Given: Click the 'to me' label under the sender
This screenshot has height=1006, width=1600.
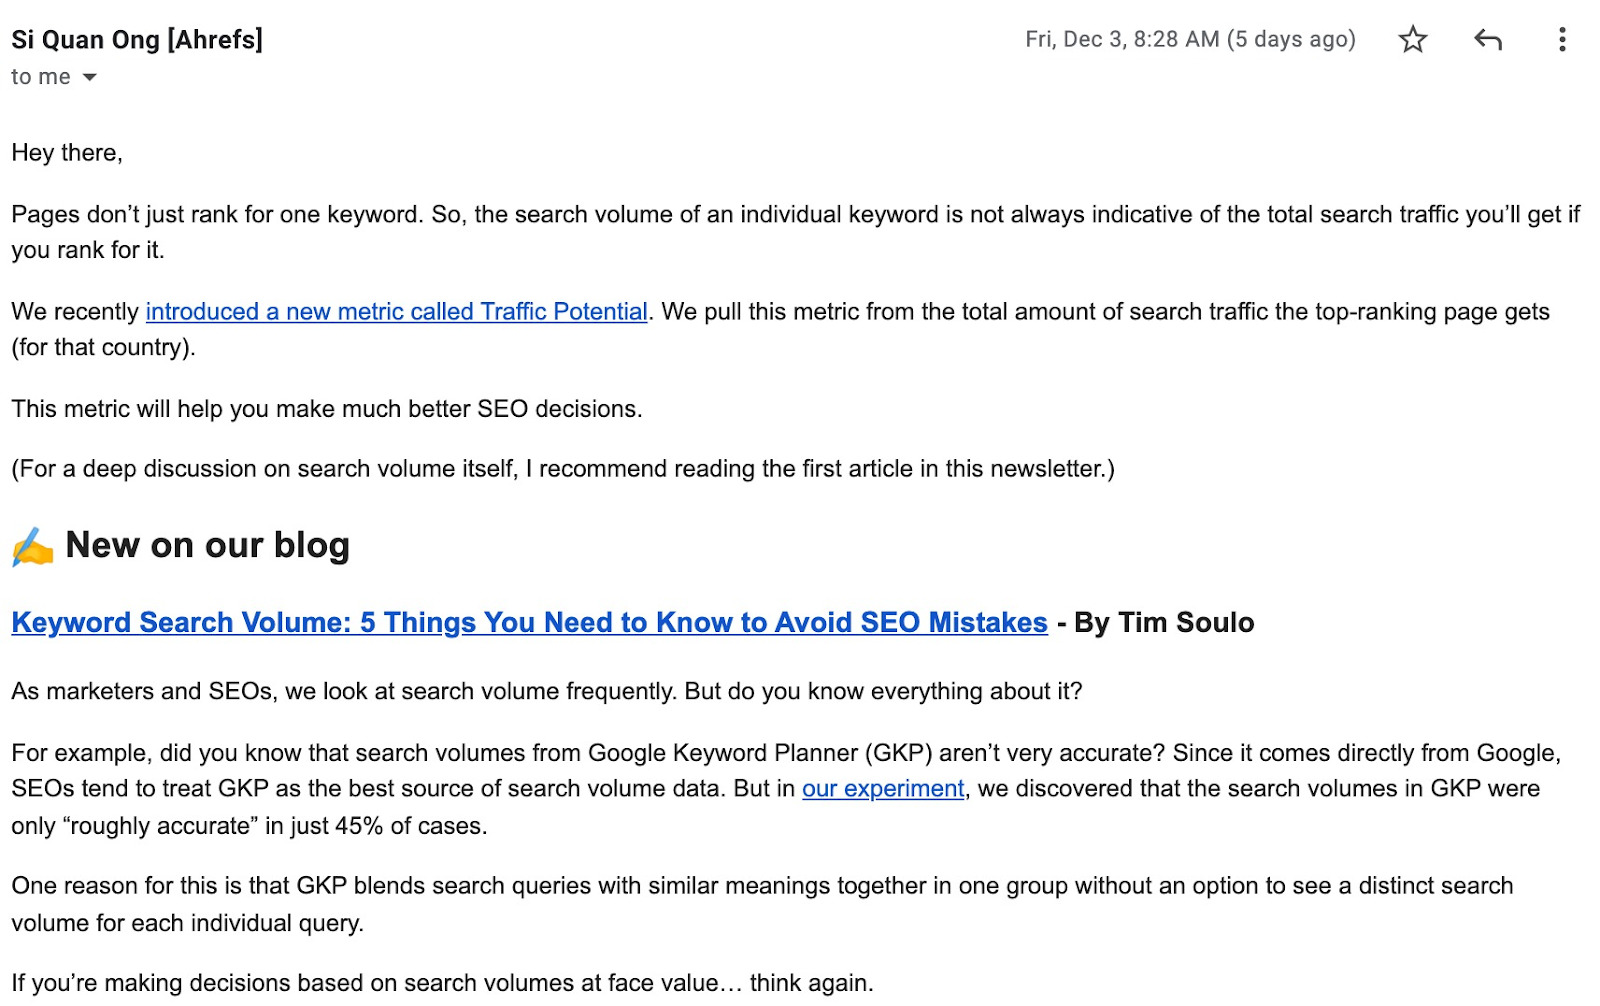Looking at the screenshot, I should [40, 76].
